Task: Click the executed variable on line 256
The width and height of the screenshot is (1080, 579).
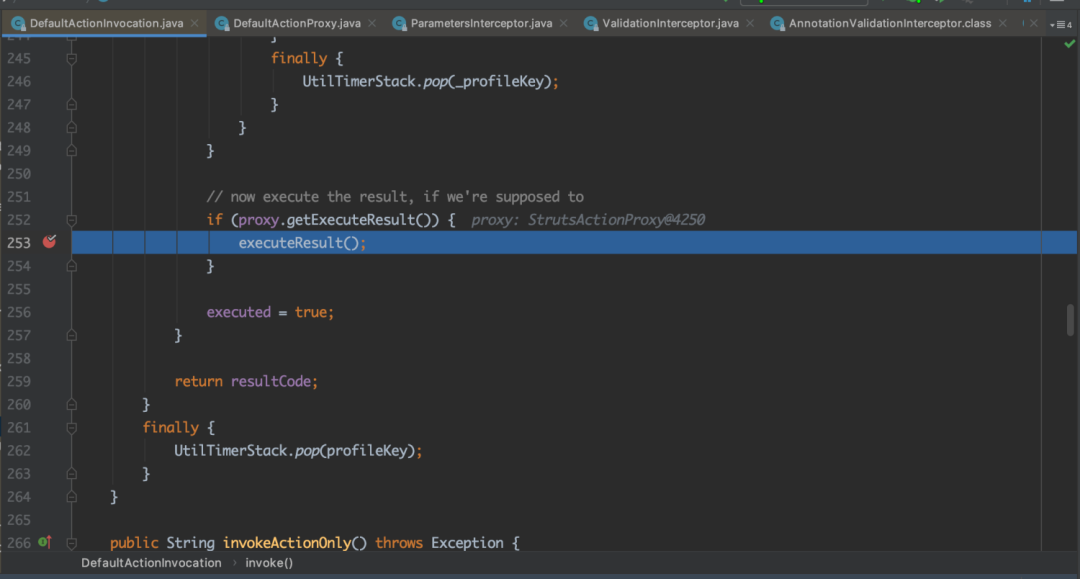Action: click(238, 313)
